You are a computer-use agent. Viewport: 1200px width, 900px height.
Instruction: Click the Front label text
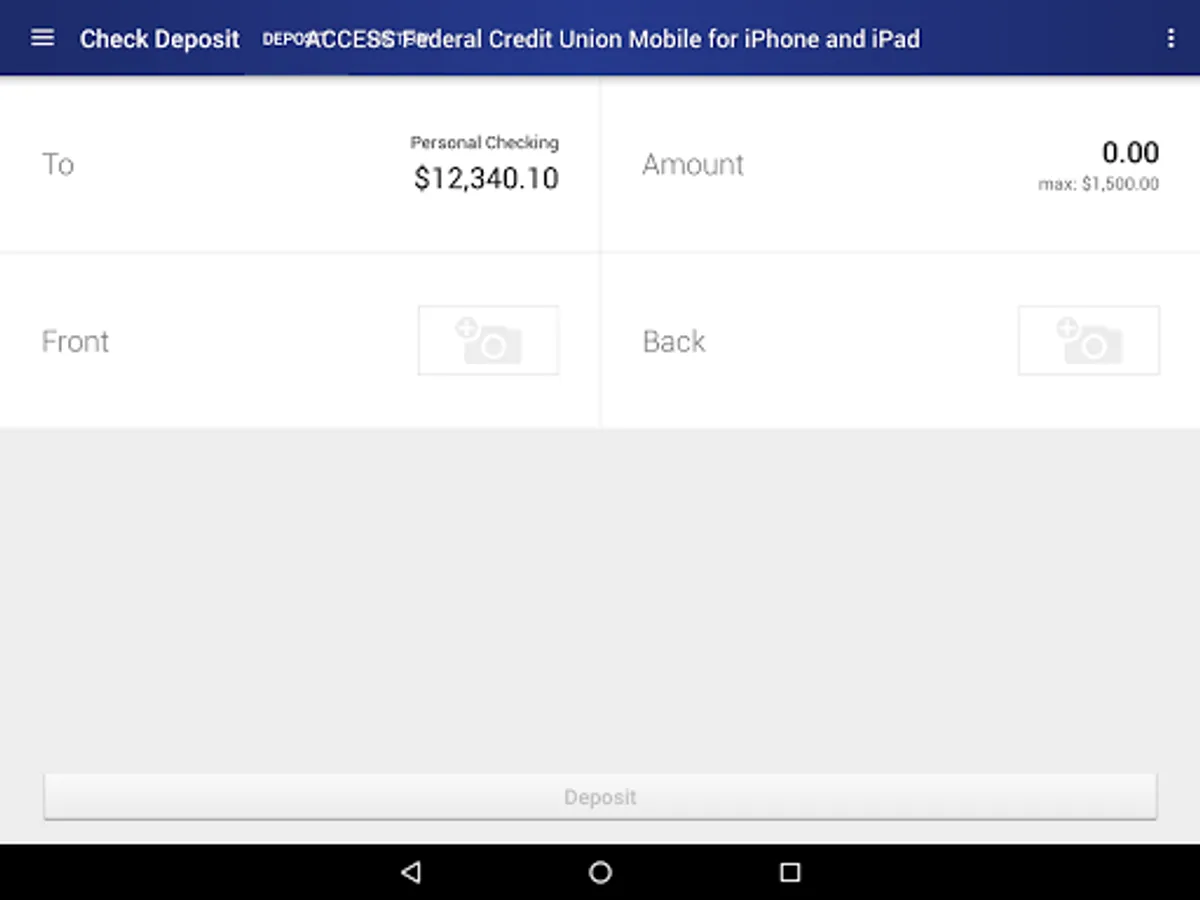point(75,341)
